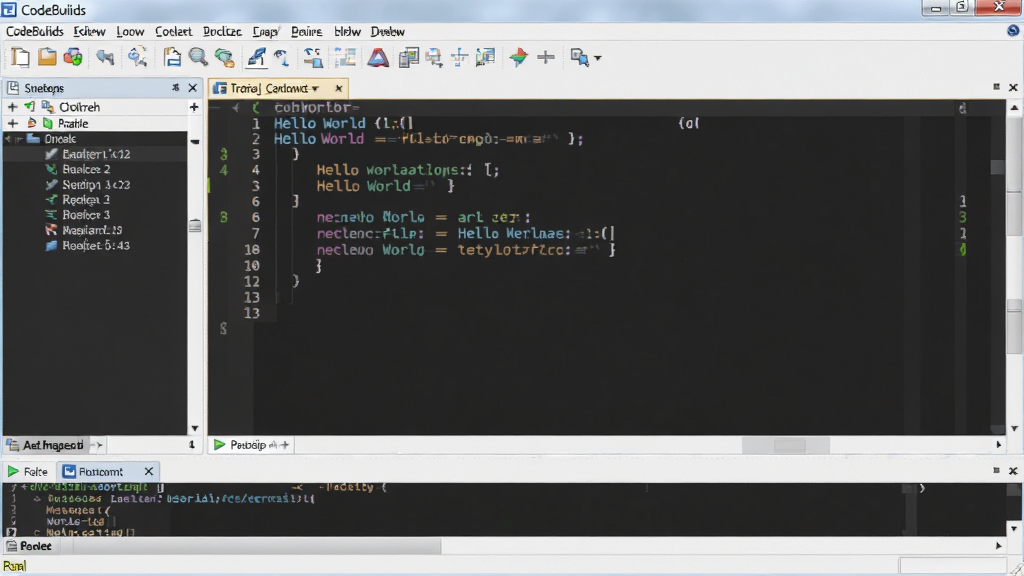
Task: Click the Ramal status bar text
Action: pyautogui.click(x=14, y=566)
